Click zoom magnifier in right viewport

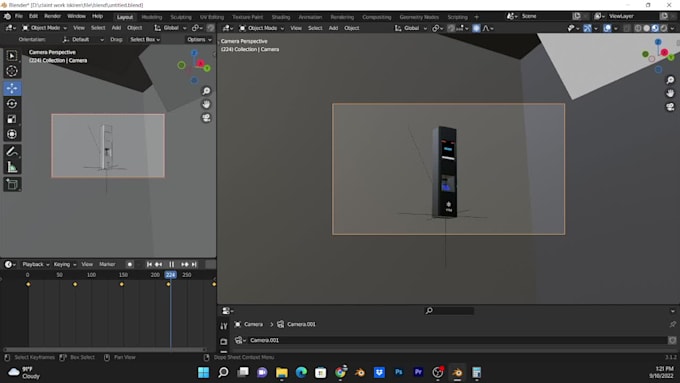670,80
